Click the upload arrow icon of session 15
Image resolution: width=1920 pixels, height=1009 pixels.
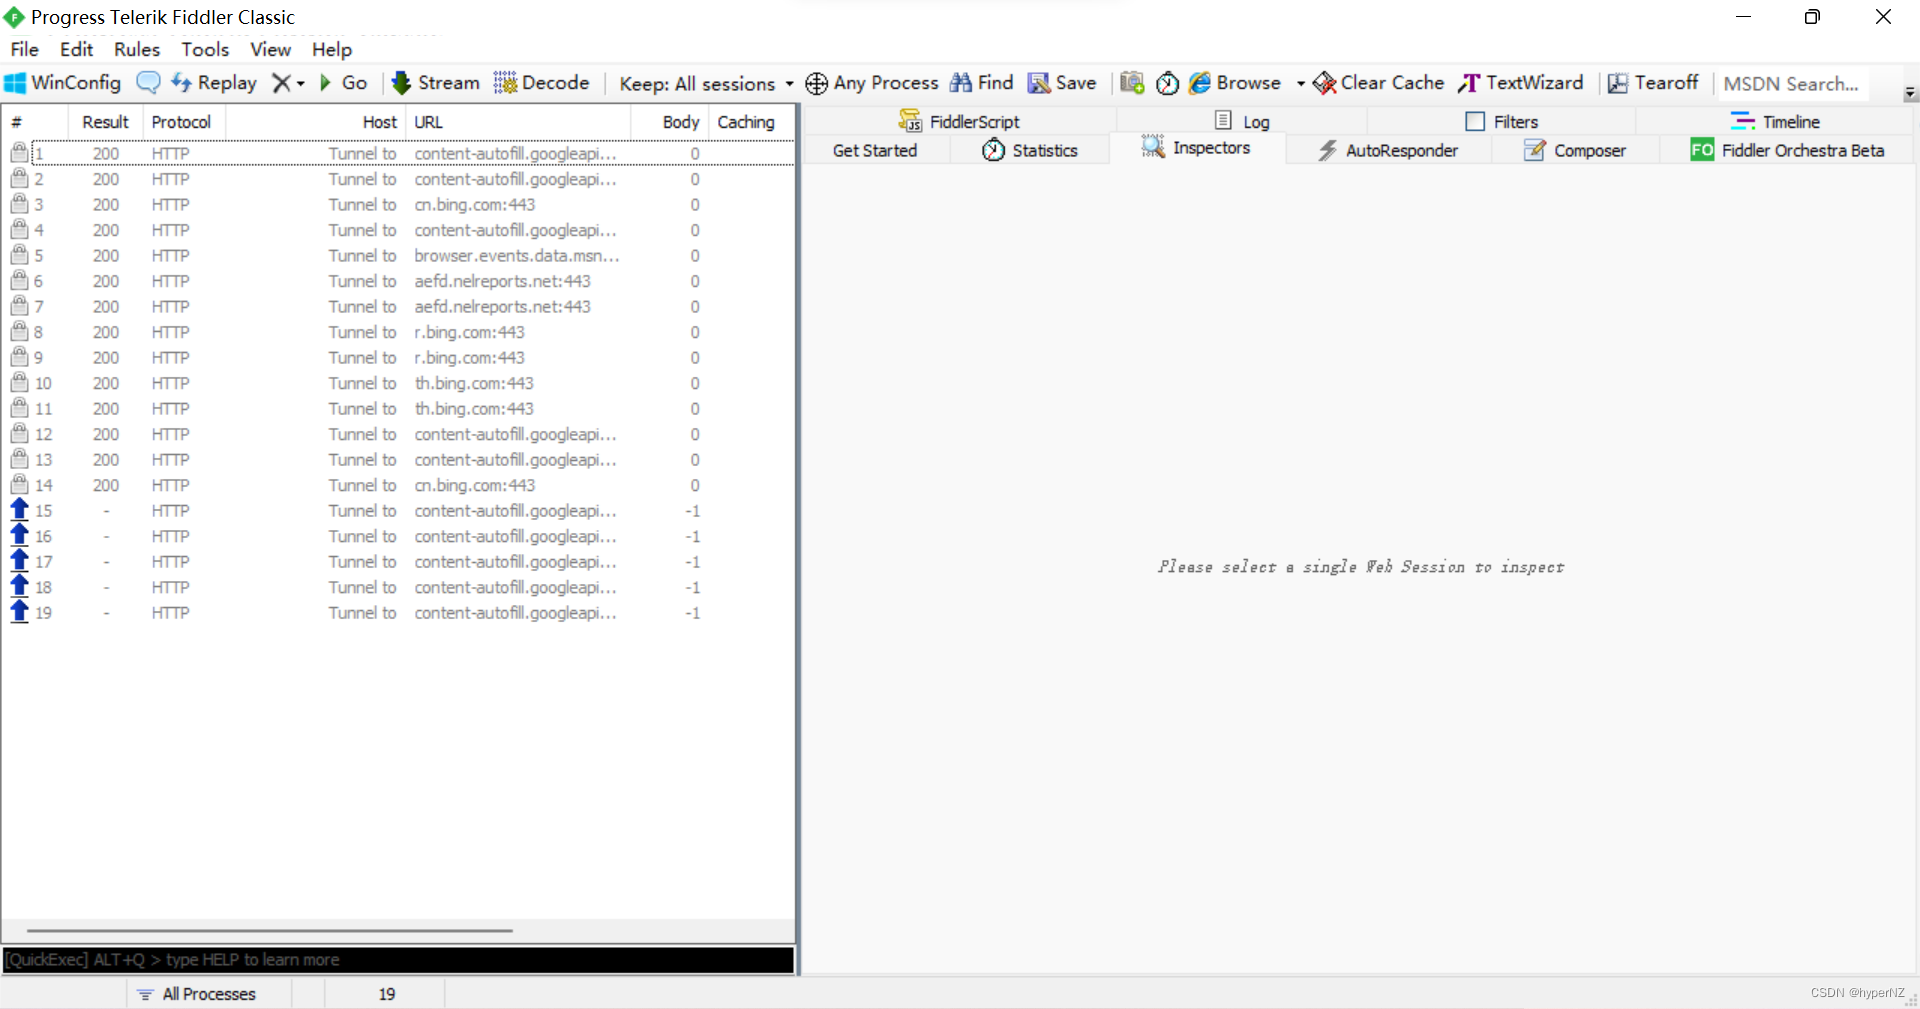(x=19, y=510)
